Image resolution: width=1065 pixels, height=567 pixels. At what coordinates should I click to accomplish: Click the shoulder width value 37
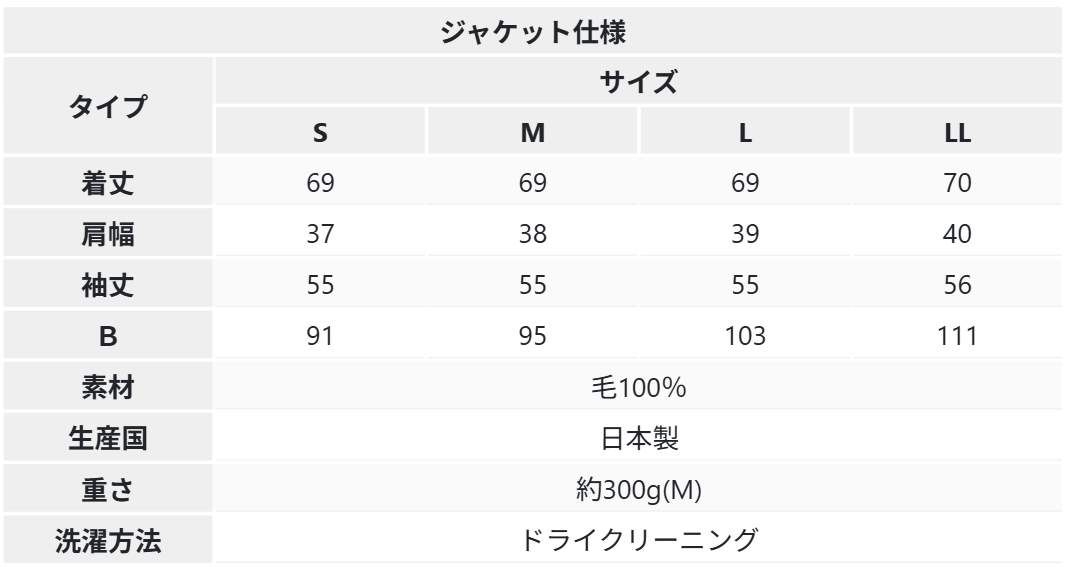pos(320,235)
